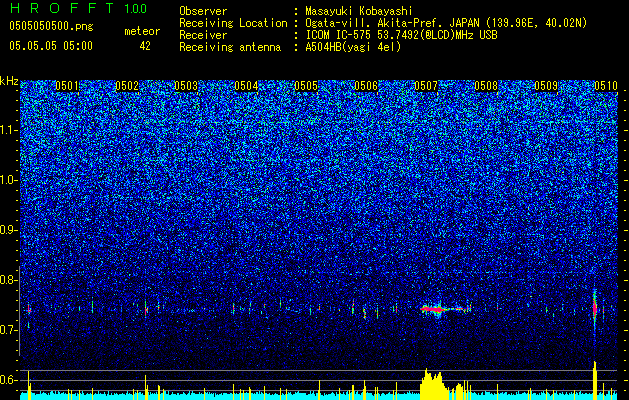This screenshot has height=400, width=629.
Task: Click the 0506 time marker
Action: coord(366,85)
